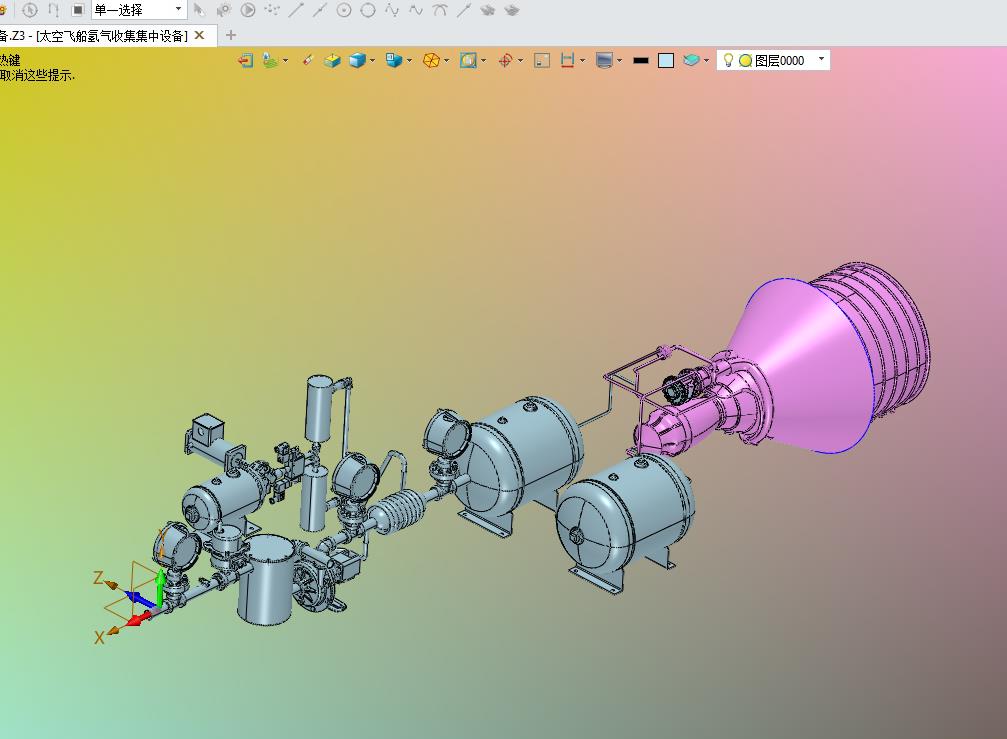Add a new tab with the plus button

pos(231,35)
